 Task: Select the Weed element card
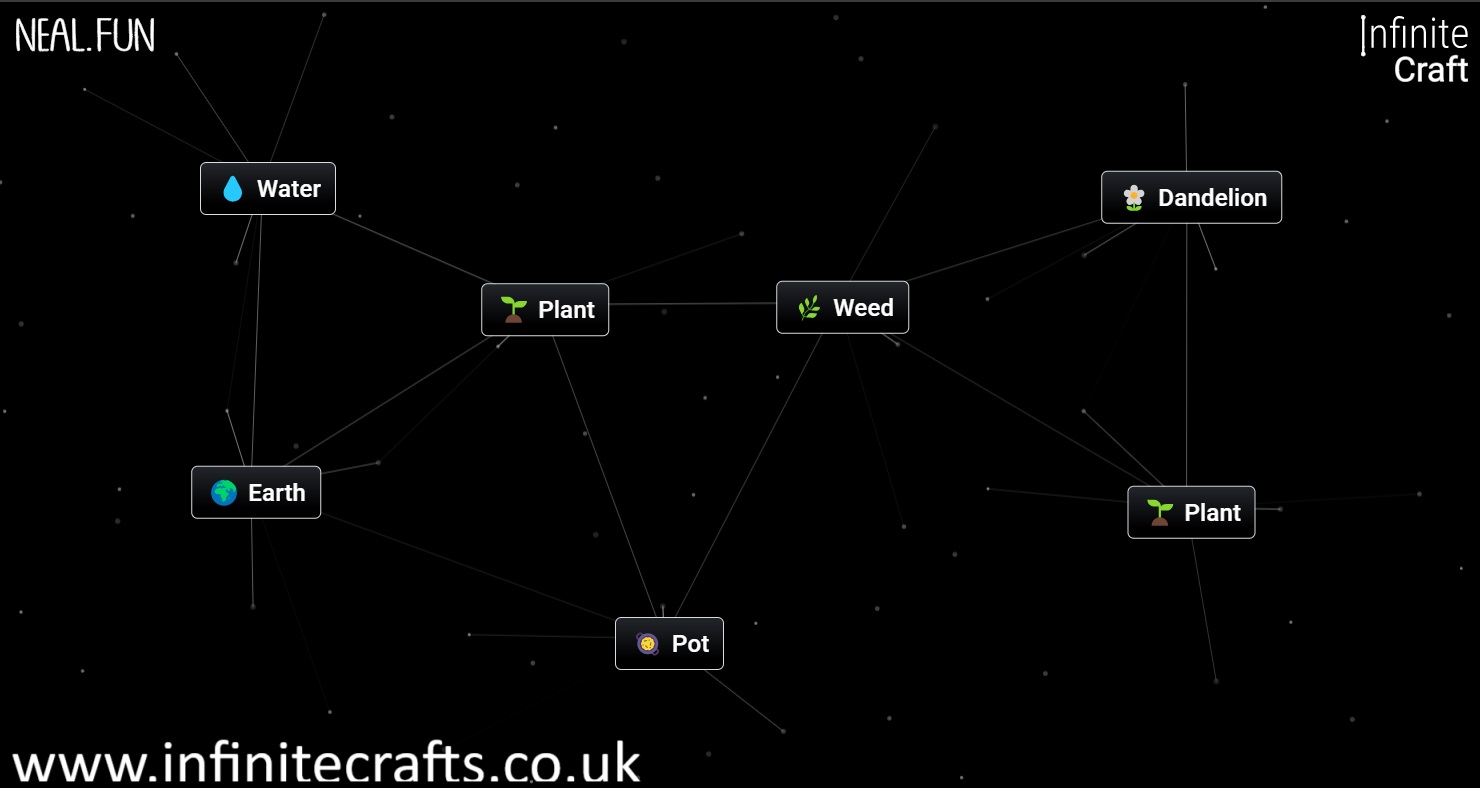click(x=842, y=307)
